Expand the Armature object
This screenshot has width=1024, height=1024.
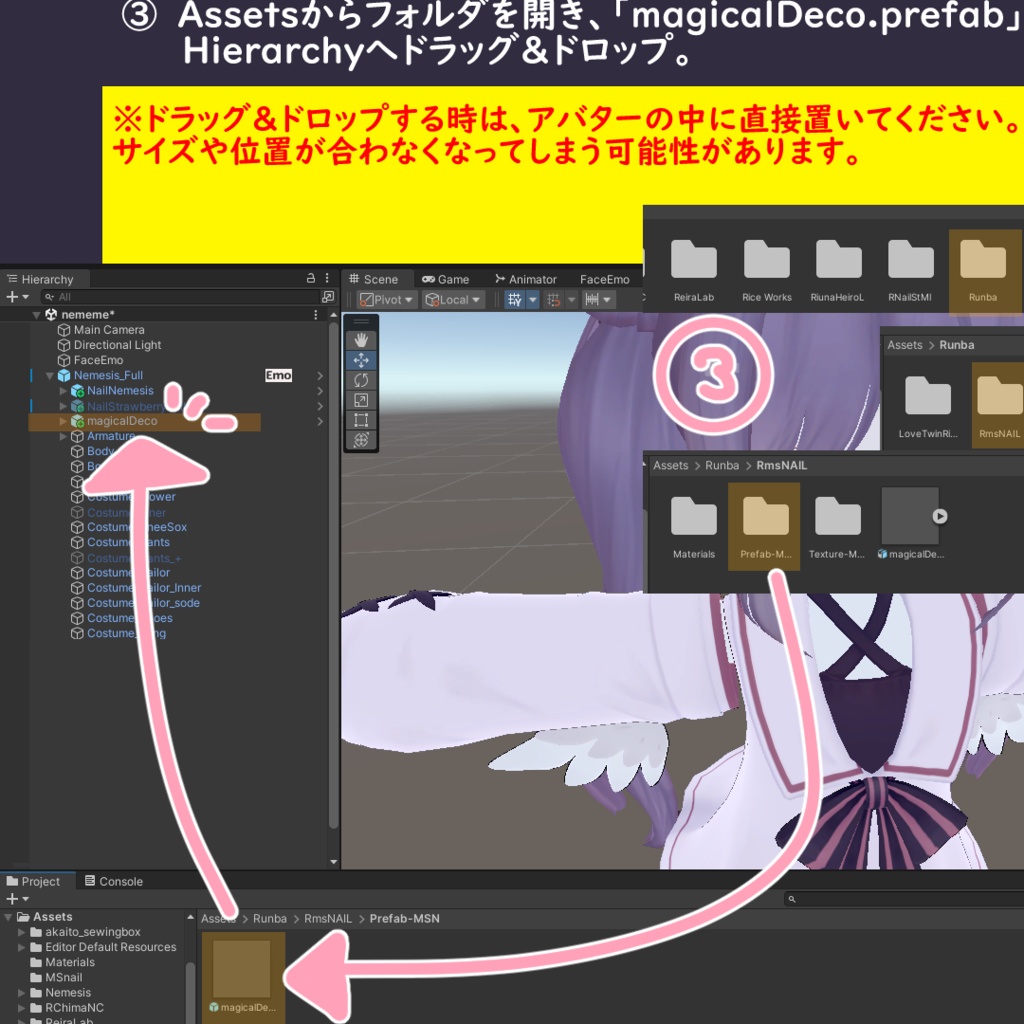tap(63, 436)
